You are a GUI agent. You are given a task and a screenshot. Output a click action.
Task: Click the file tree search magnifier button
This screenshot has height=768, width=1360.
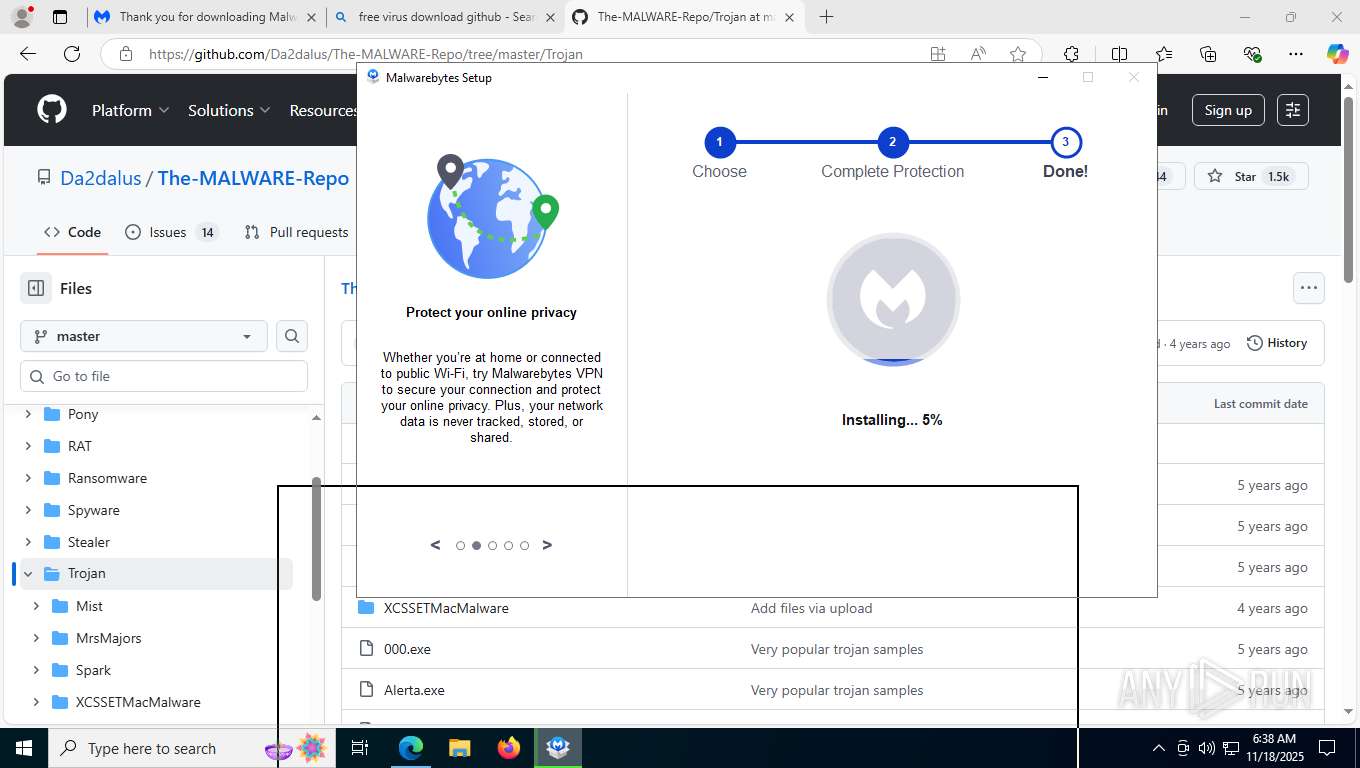(292, 336)
